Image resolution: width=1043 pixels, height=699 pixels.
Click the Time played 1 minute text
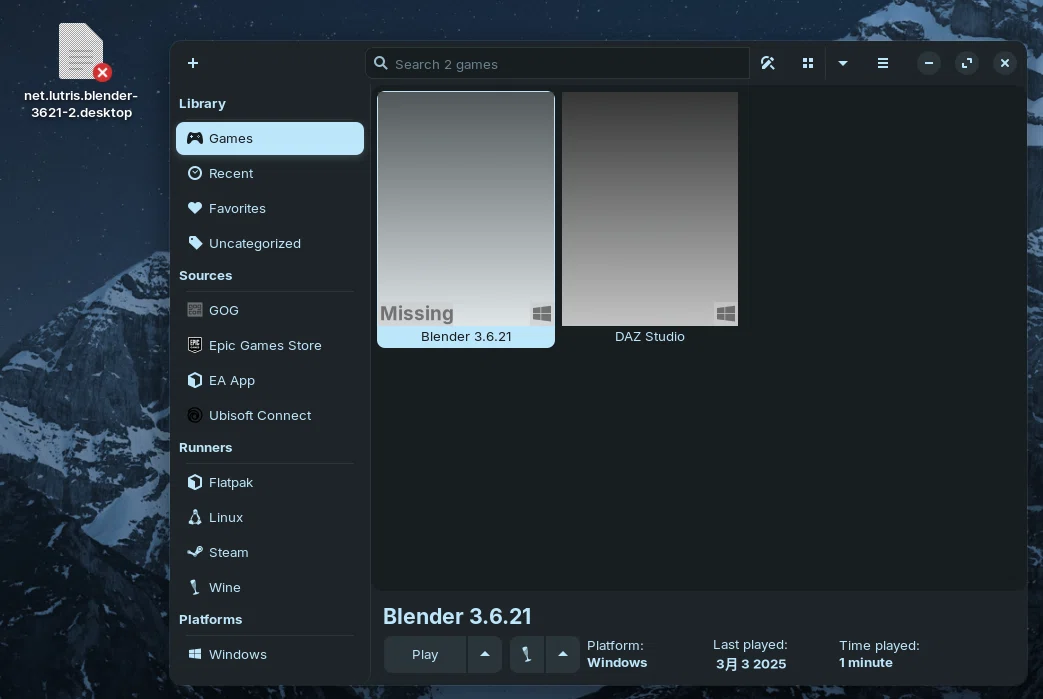click(879, 654)
